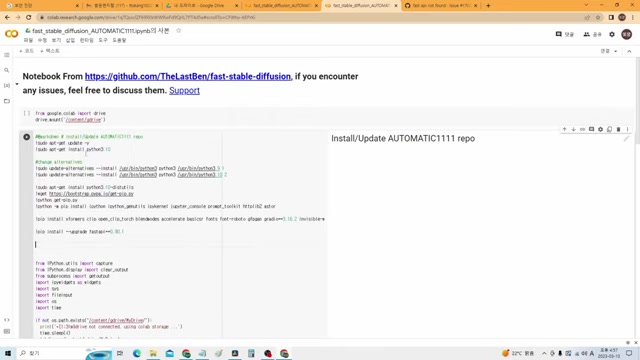Open the cell's more options menu
This screenshot has height=360, width=640.
(x=627, y=129)
